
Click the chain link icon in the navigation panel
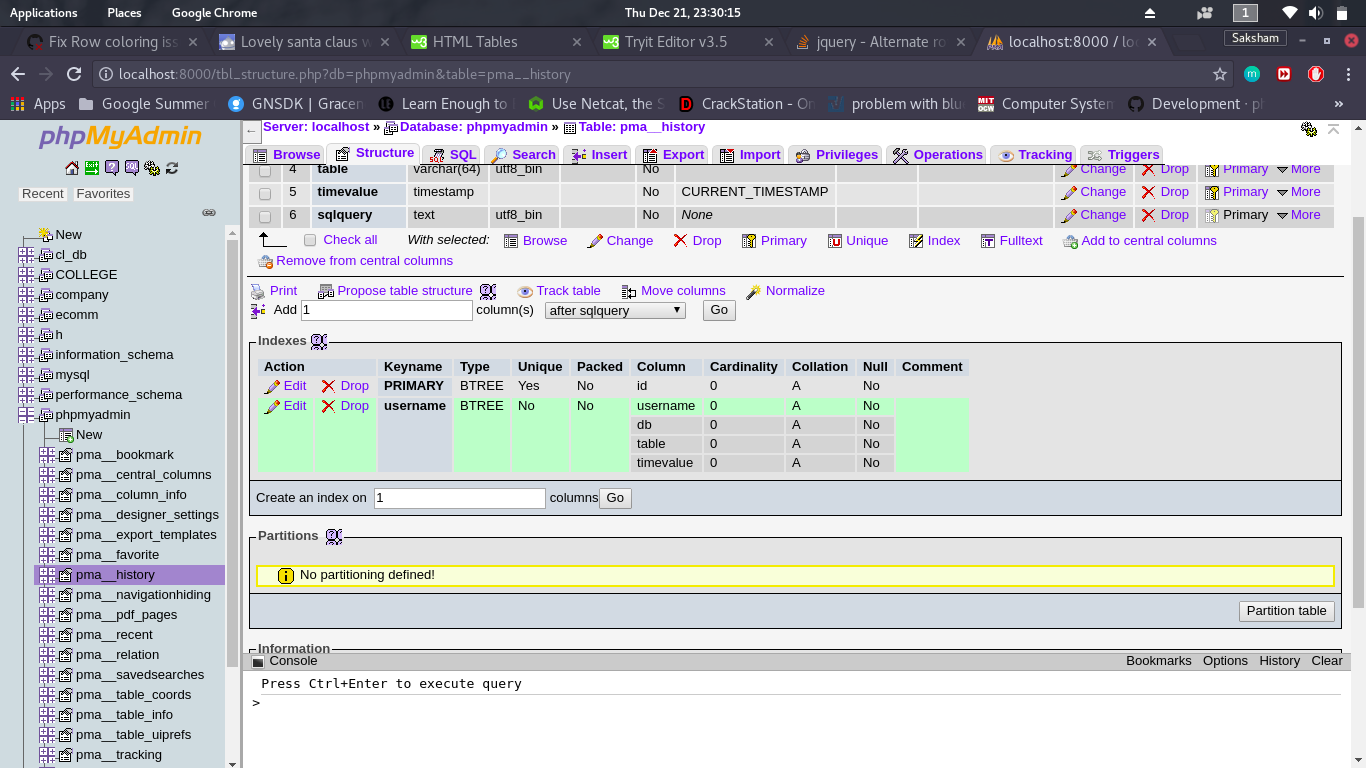pos(209,213)
